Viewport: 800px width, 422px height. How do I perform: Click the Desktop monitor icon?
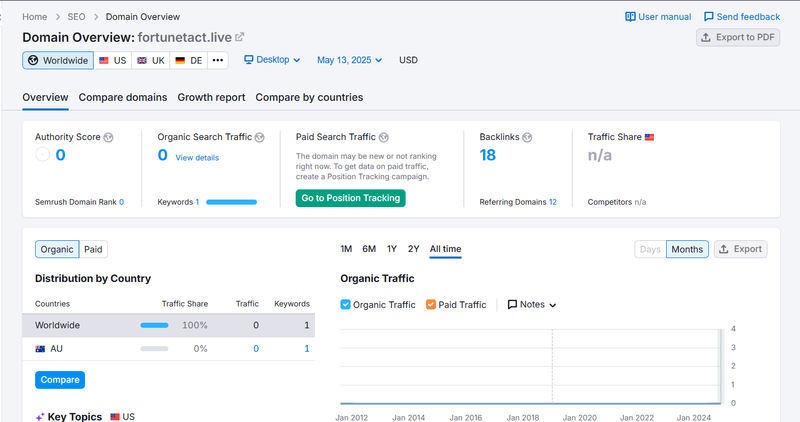(248, 60)
